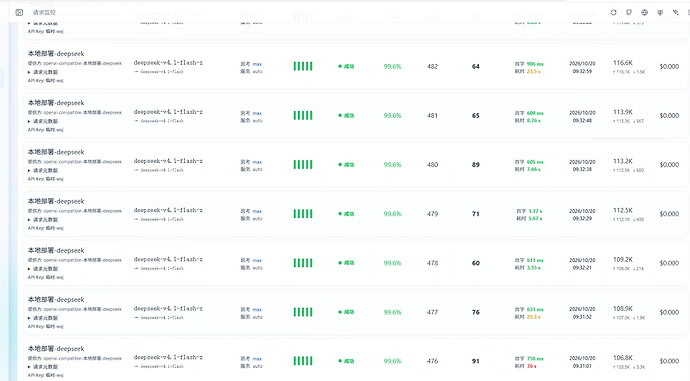Screen dimensions: 690x381
Task: Click the bold value 64 in row 482
Action: 476,66
